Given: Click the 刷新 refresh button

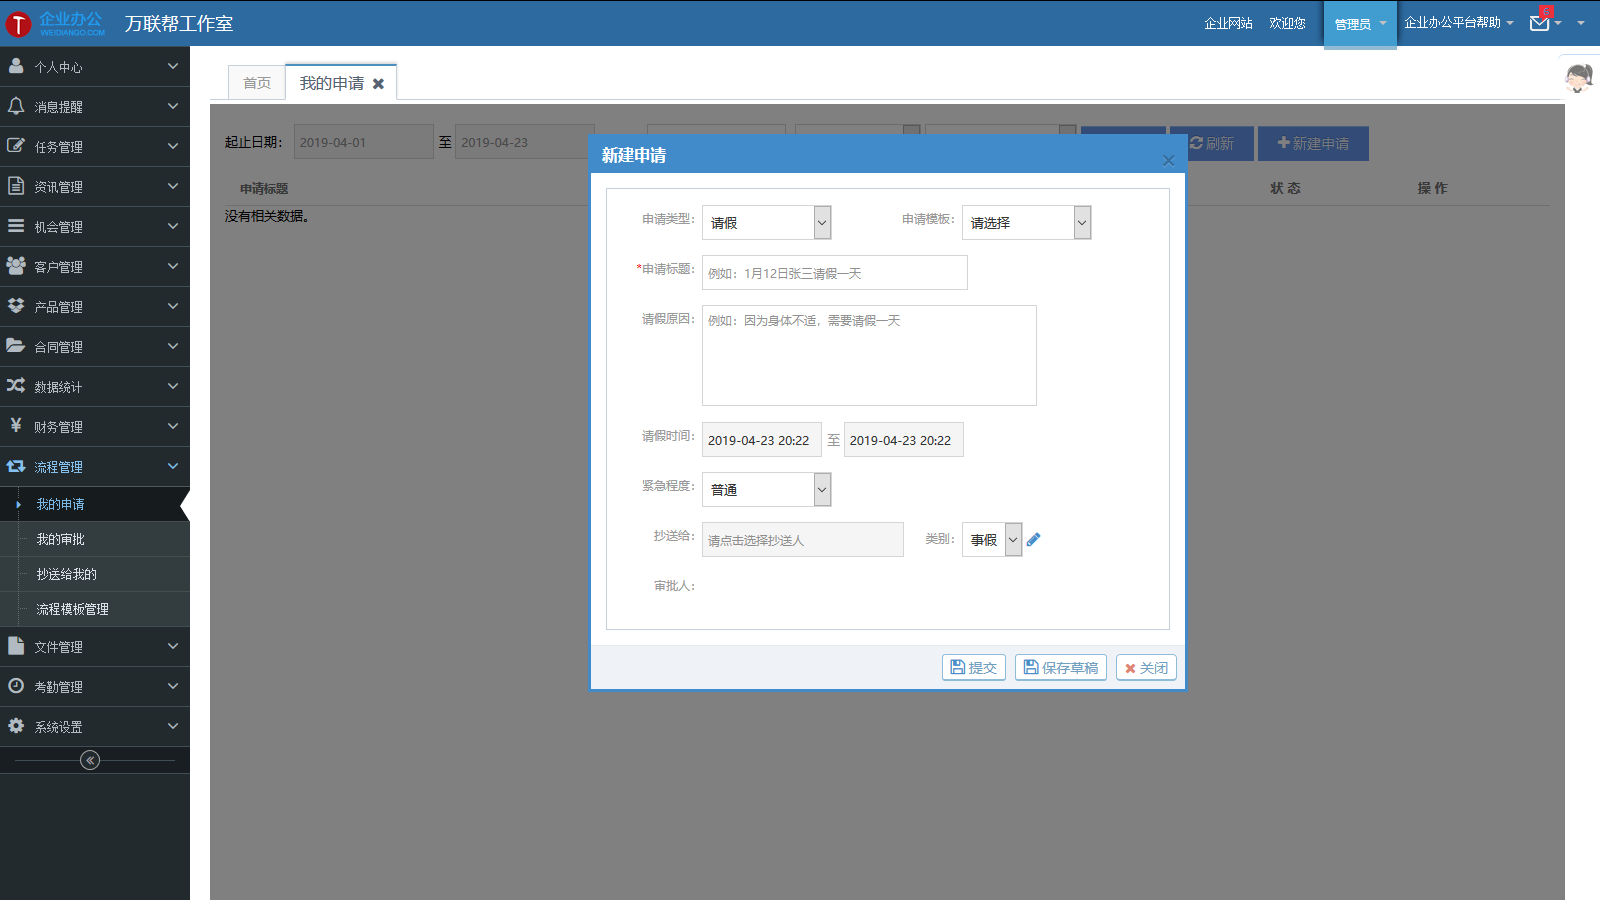Looking at the screenshot, I should [x=1212, y=143].
